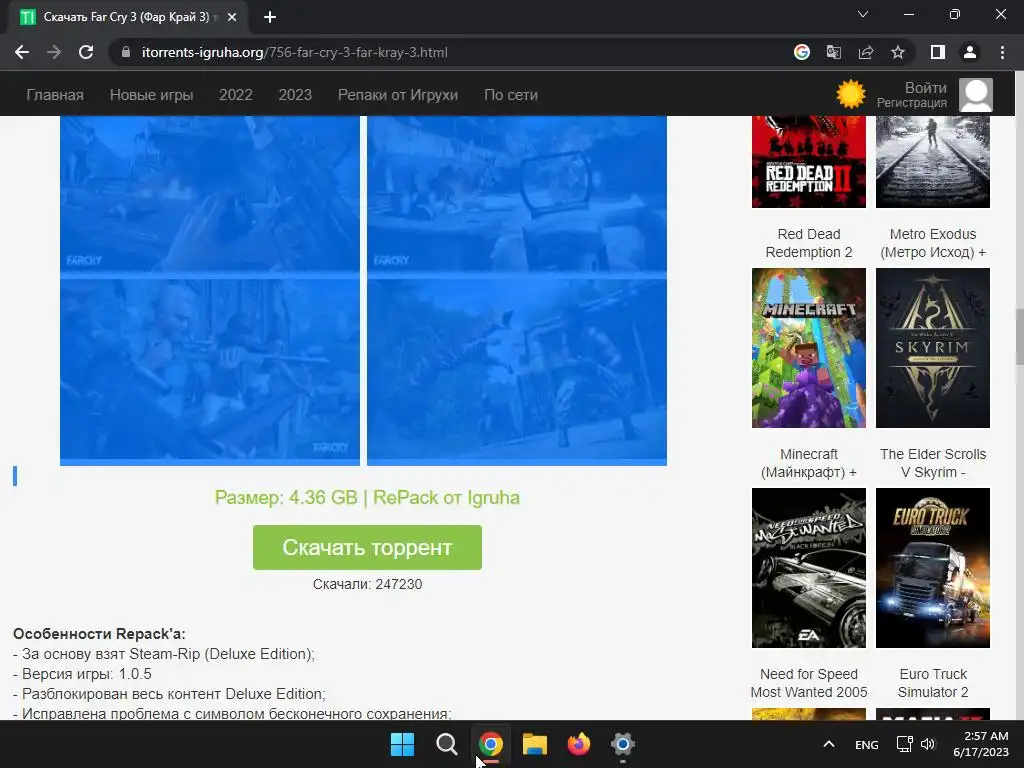
Task: Open Google icon in address bar
Action: (x=802, y=52)
